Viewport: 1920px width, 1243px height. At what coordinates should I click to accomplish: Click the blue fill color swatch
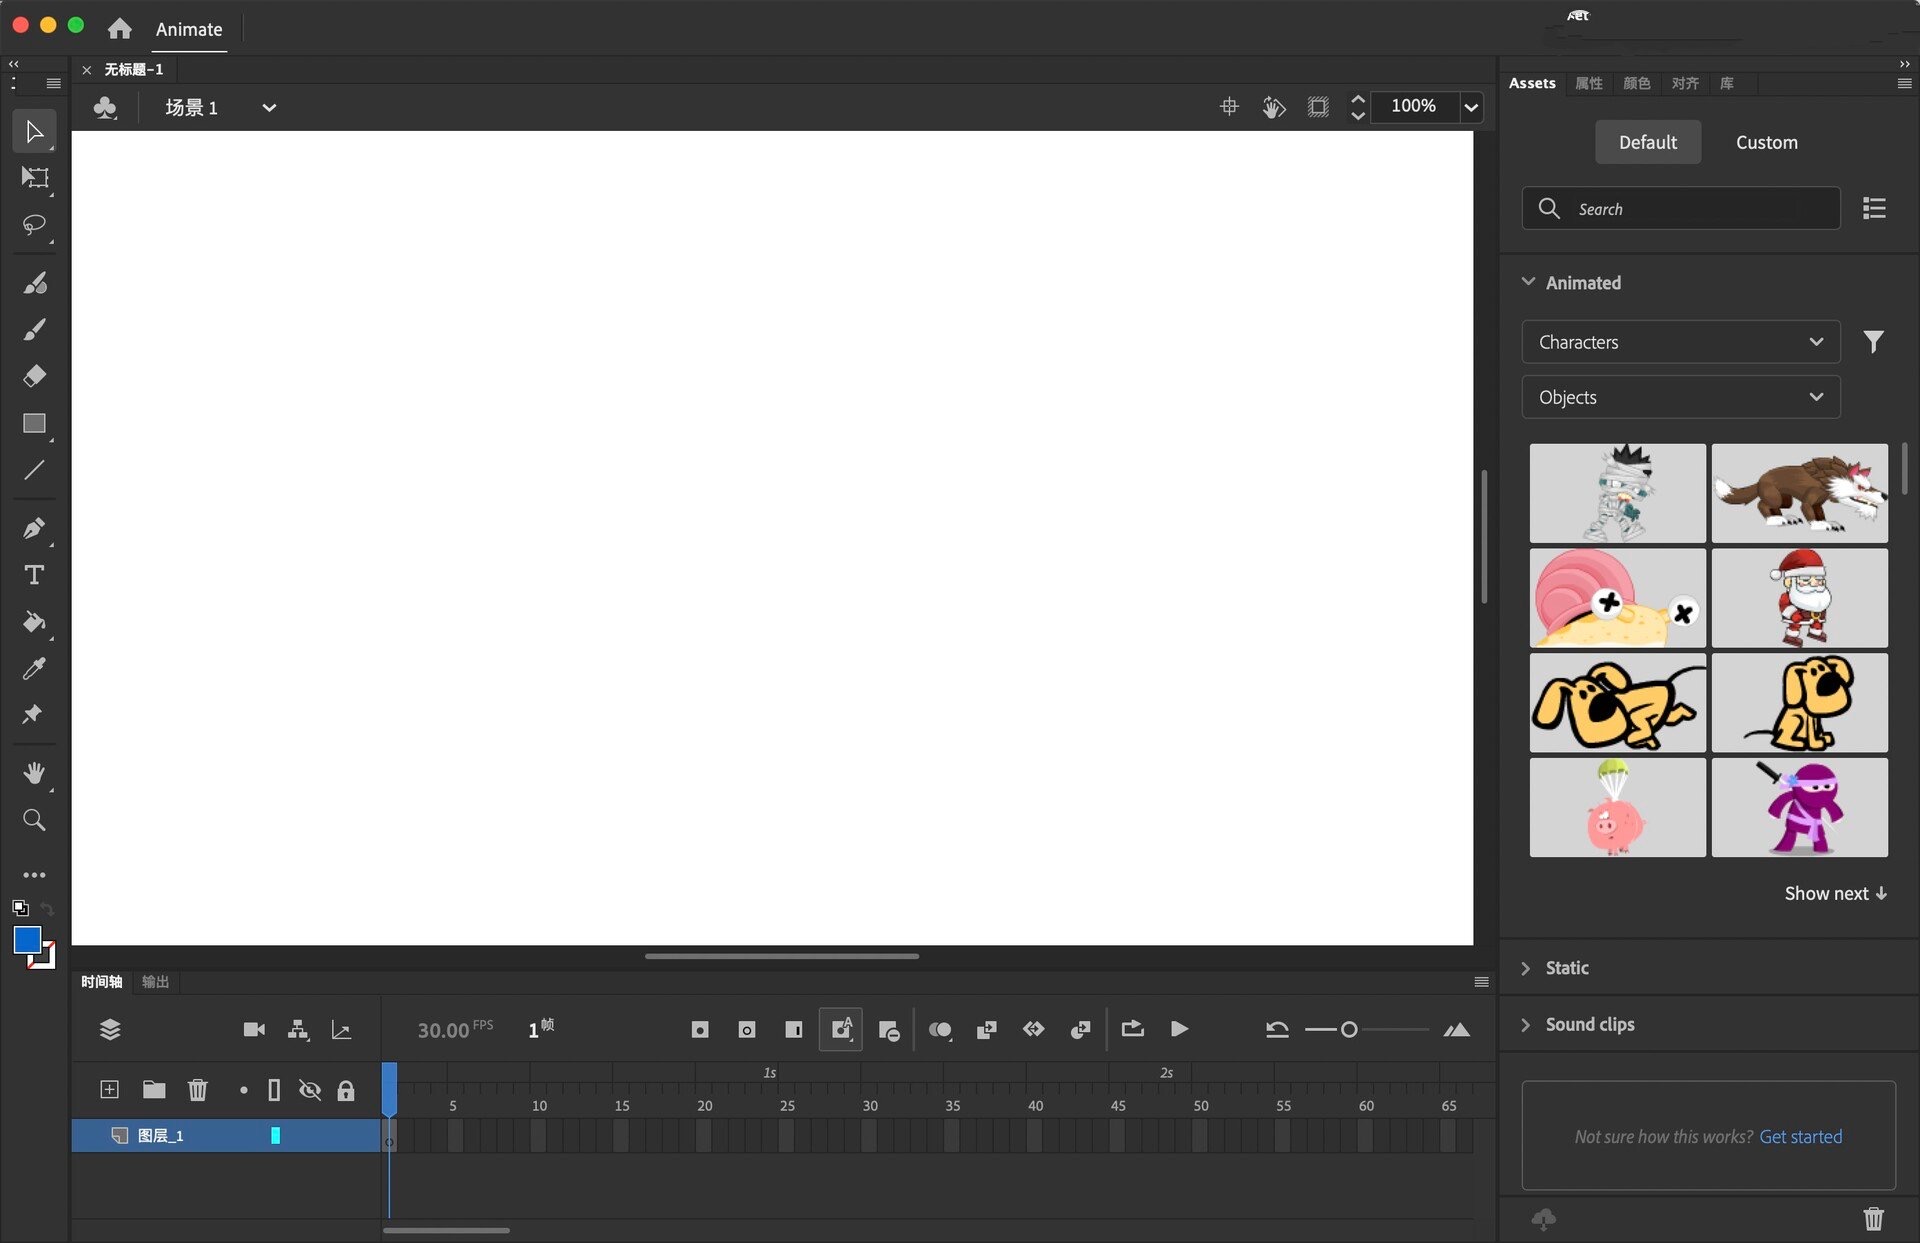pyautogui.click(x=26, y=940)
